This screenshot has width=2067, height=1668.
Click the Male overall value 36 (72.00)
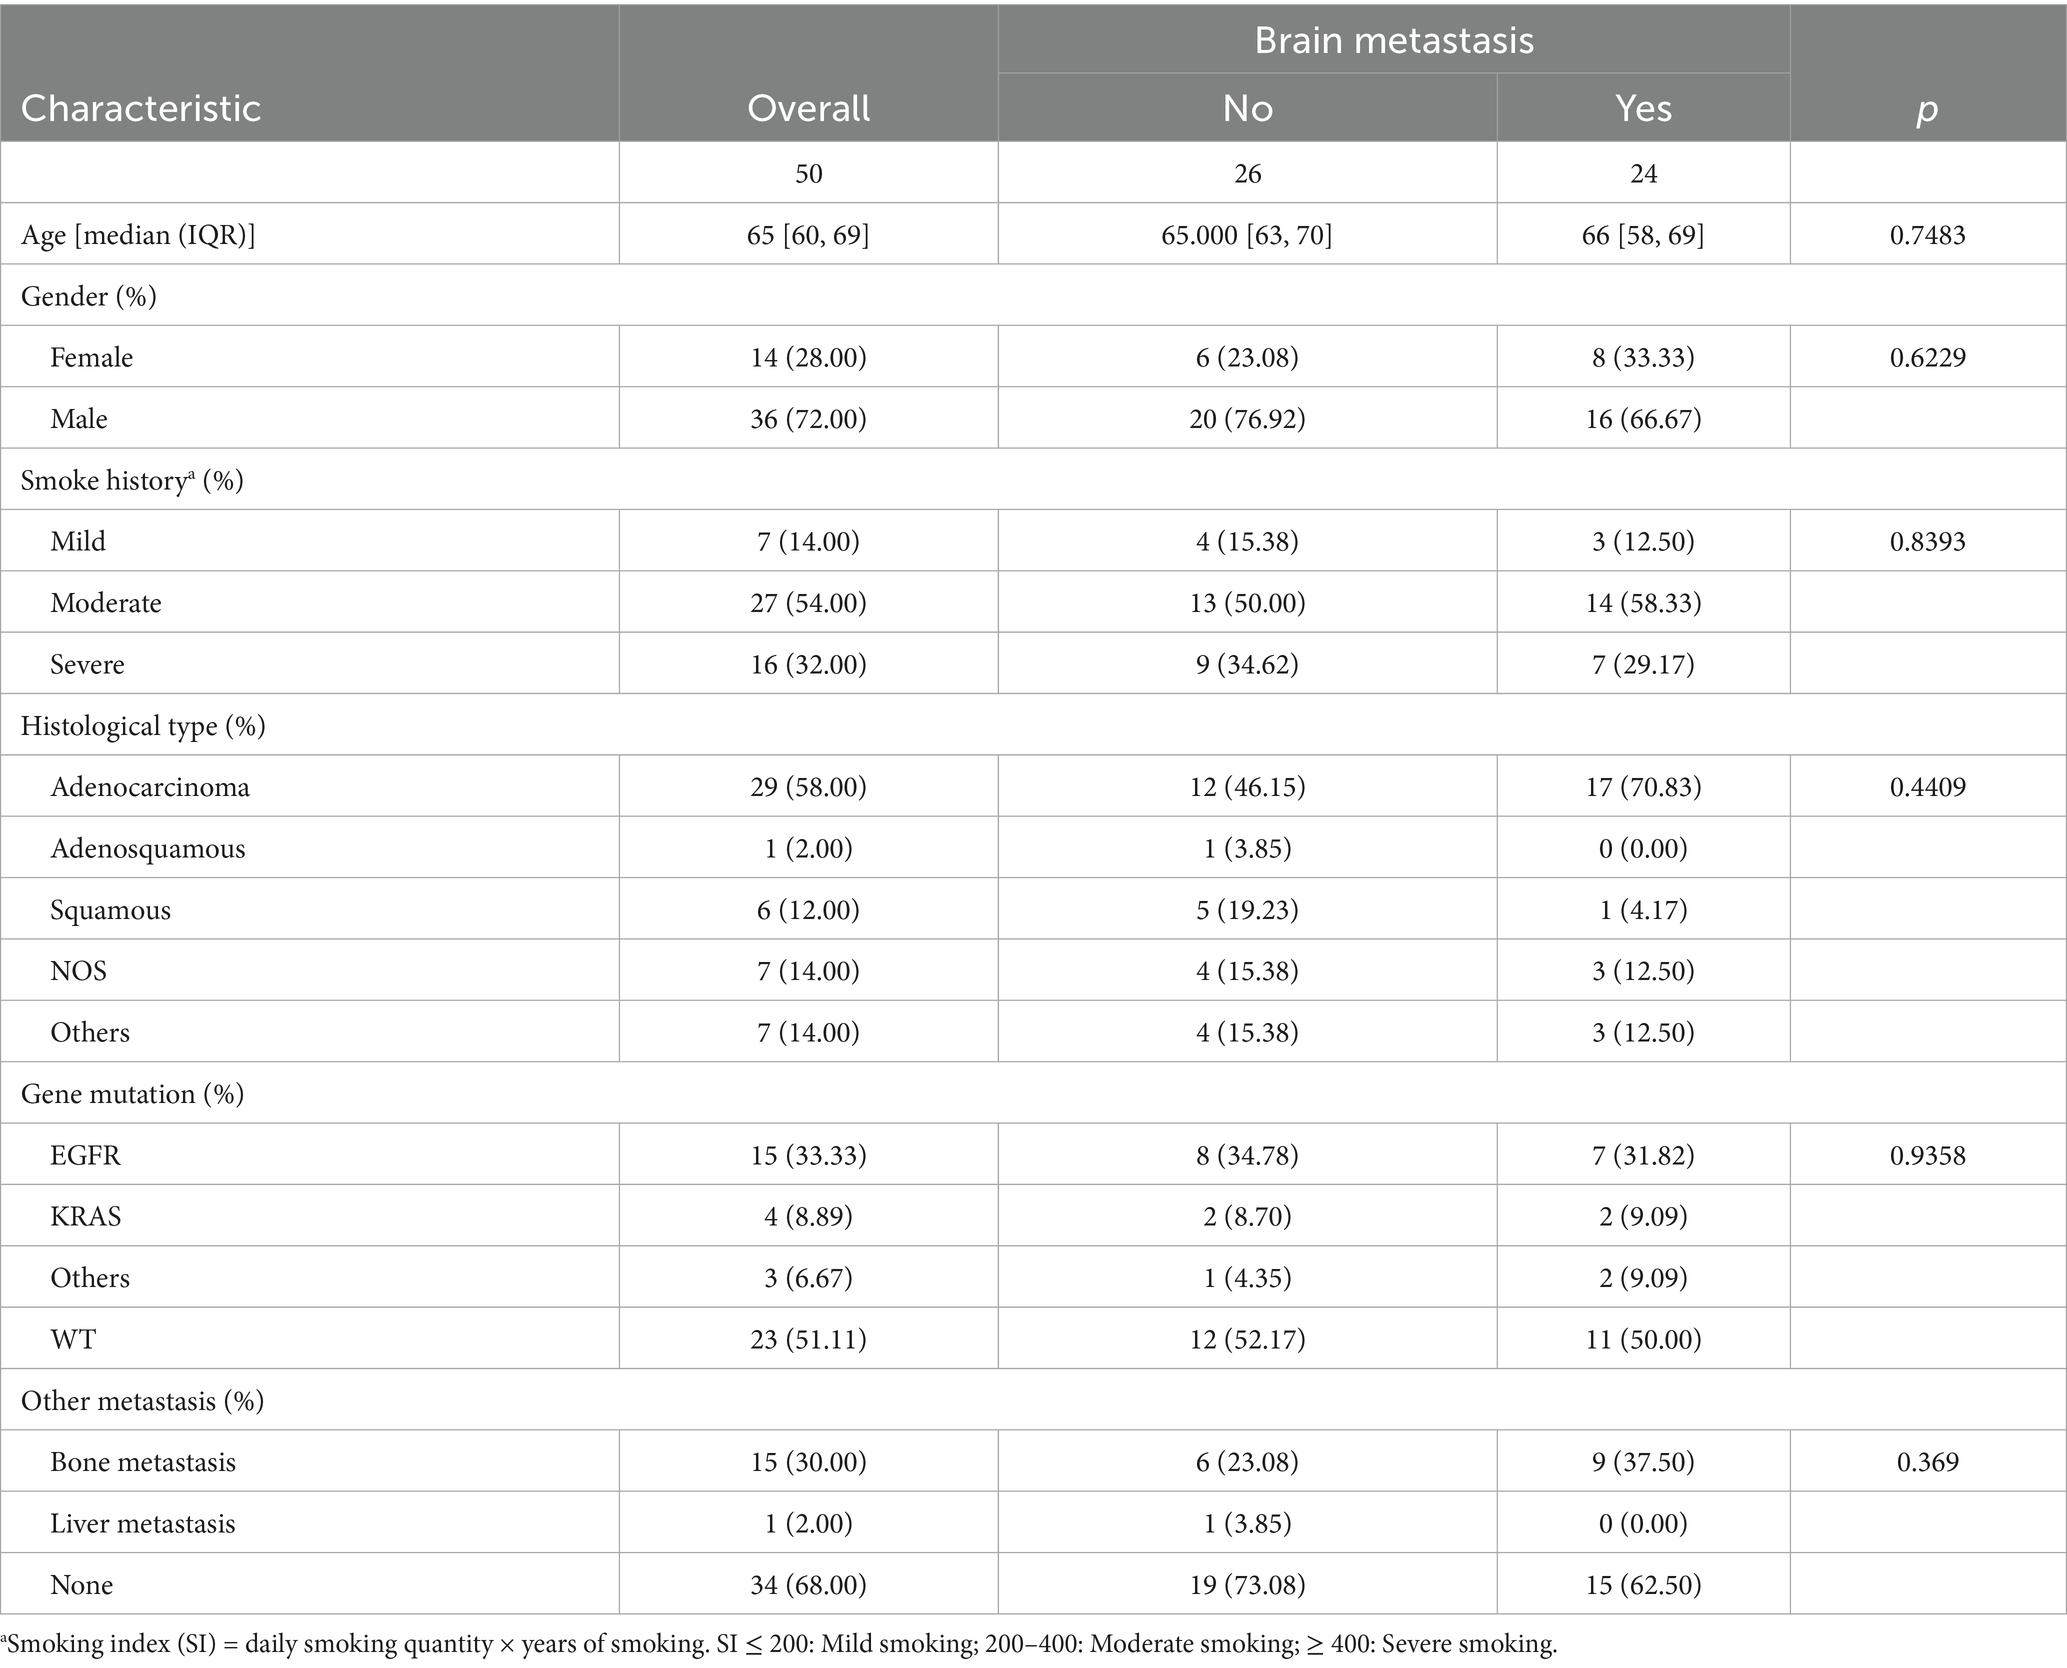pyautogui.click(x=808, y=419)
